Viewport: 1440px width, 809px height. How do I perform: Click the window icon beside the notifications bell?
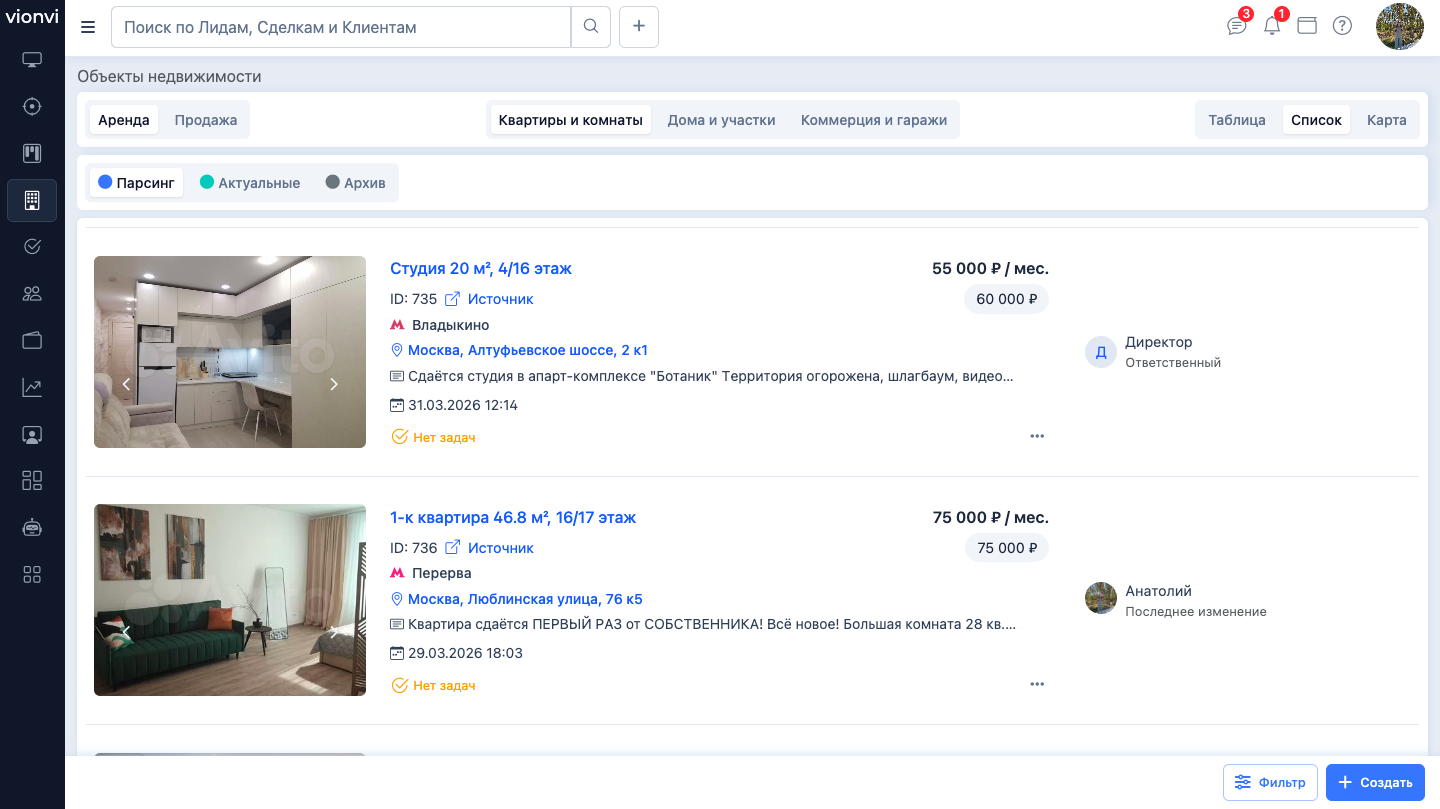click(x=1307, y=26)
